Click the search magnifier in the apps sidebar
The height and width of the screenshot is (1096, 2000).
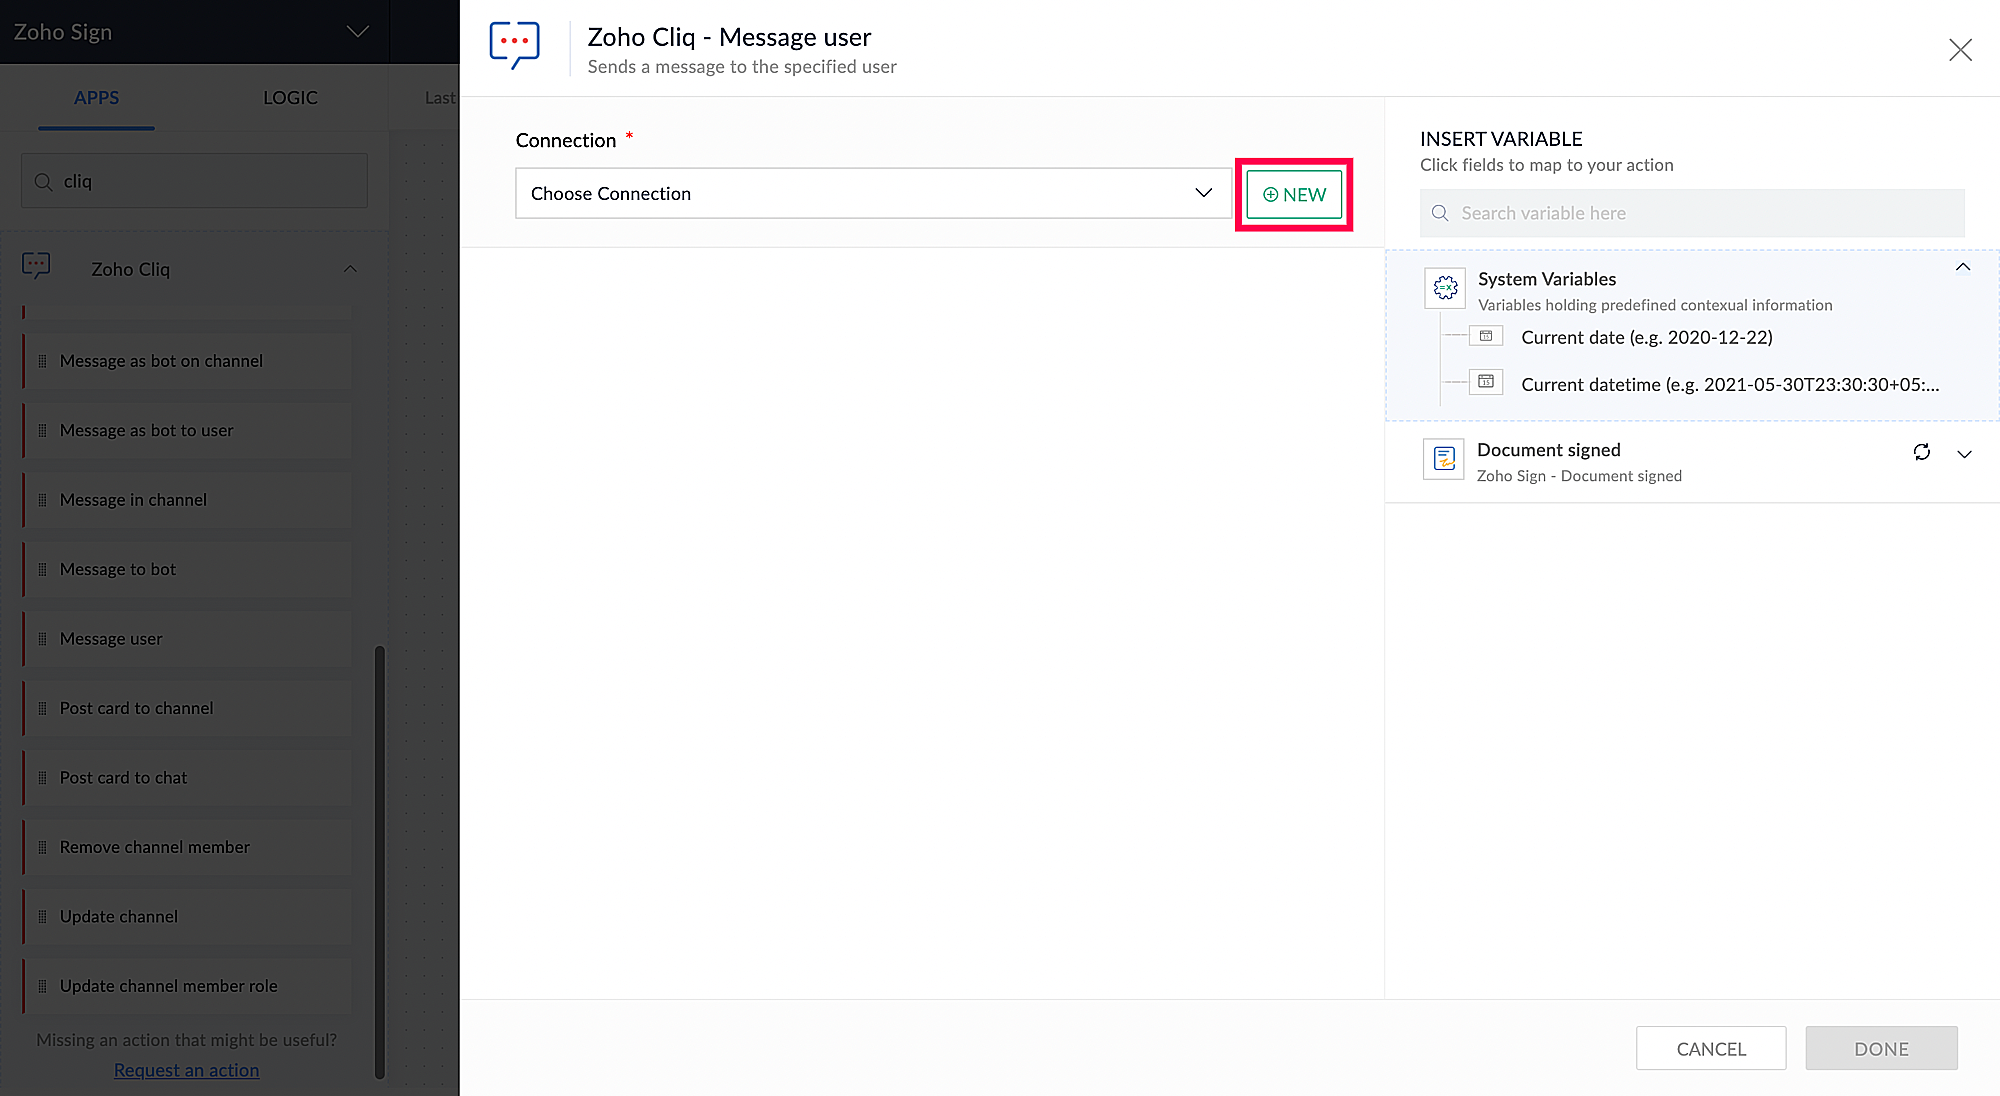(43, 182)
